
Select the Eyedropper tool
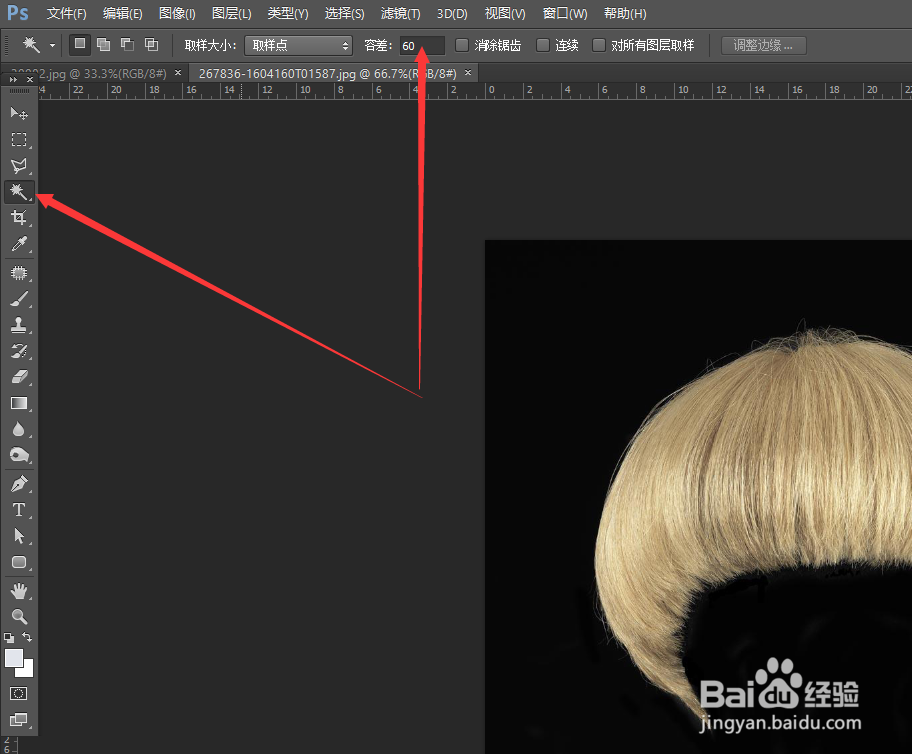point(19,244)
